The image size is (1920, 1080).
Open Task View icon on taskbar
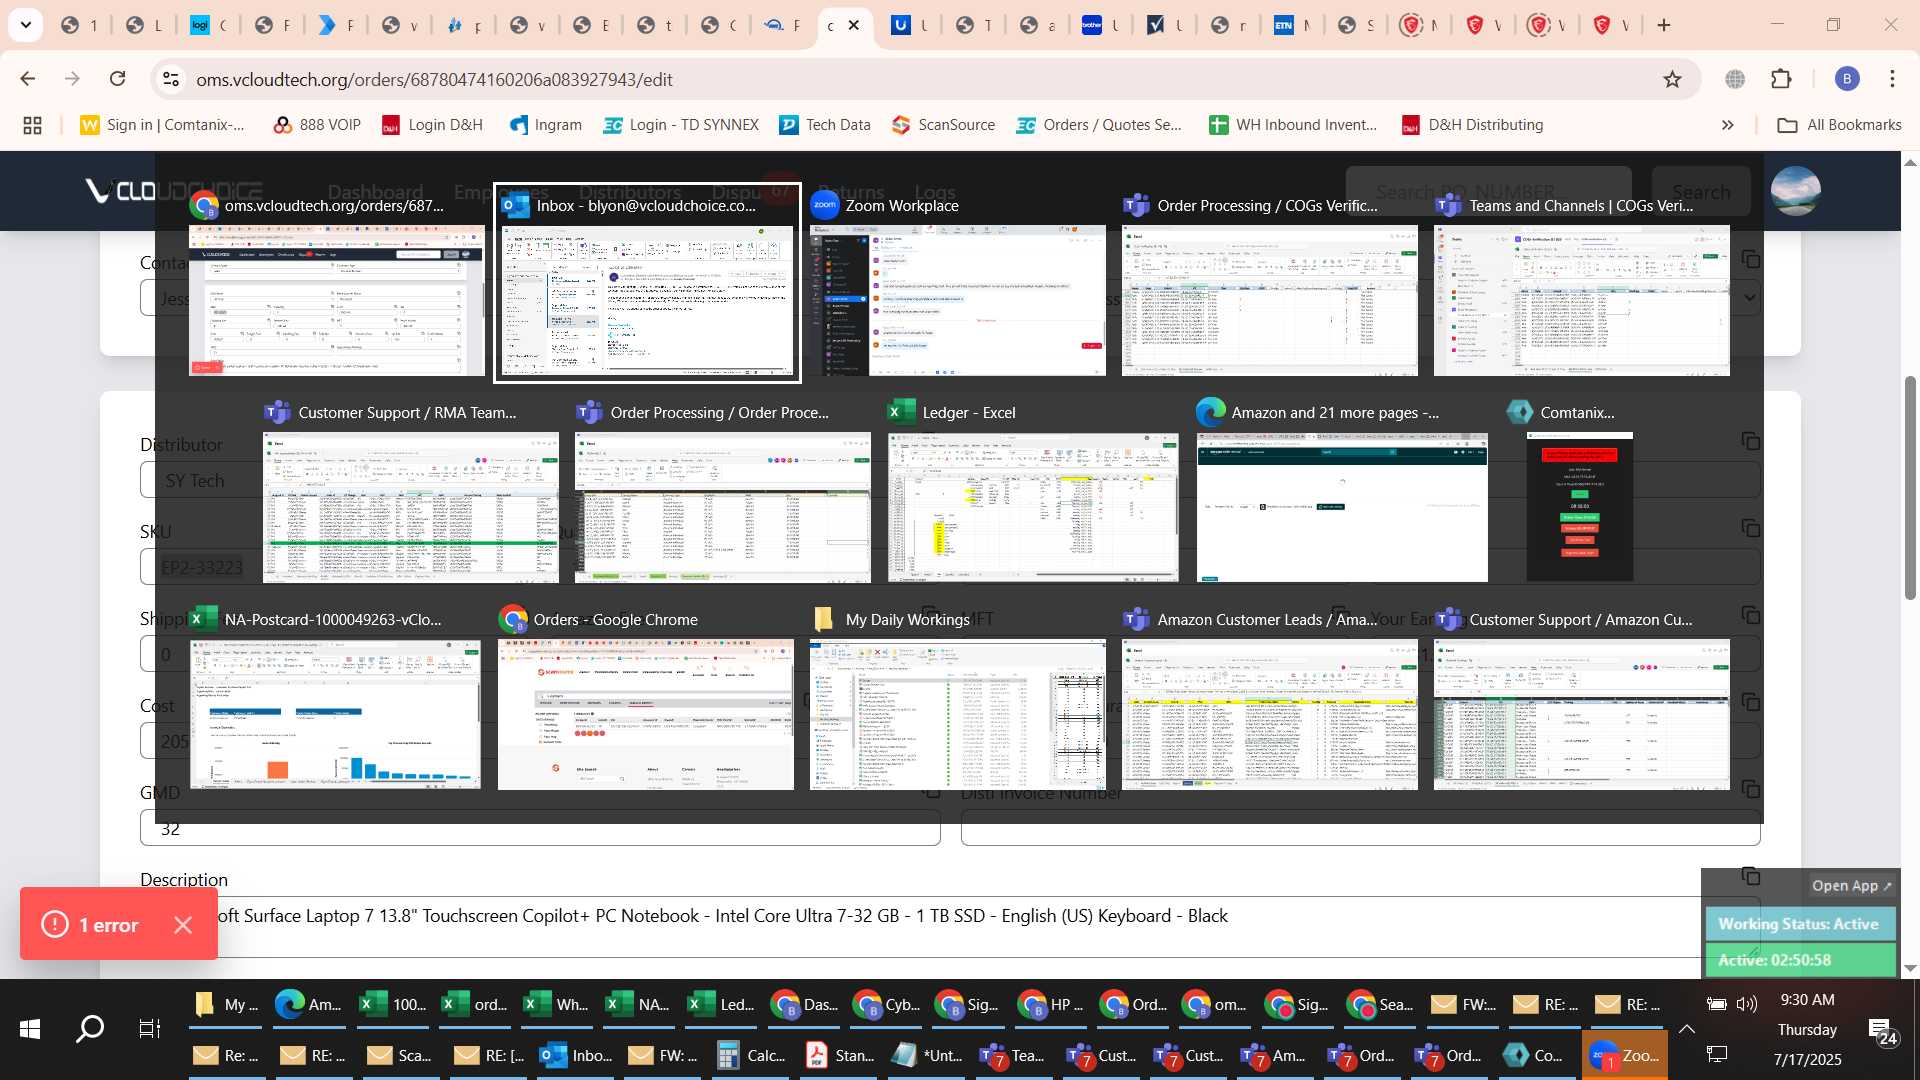click(x=149, y=1029)
